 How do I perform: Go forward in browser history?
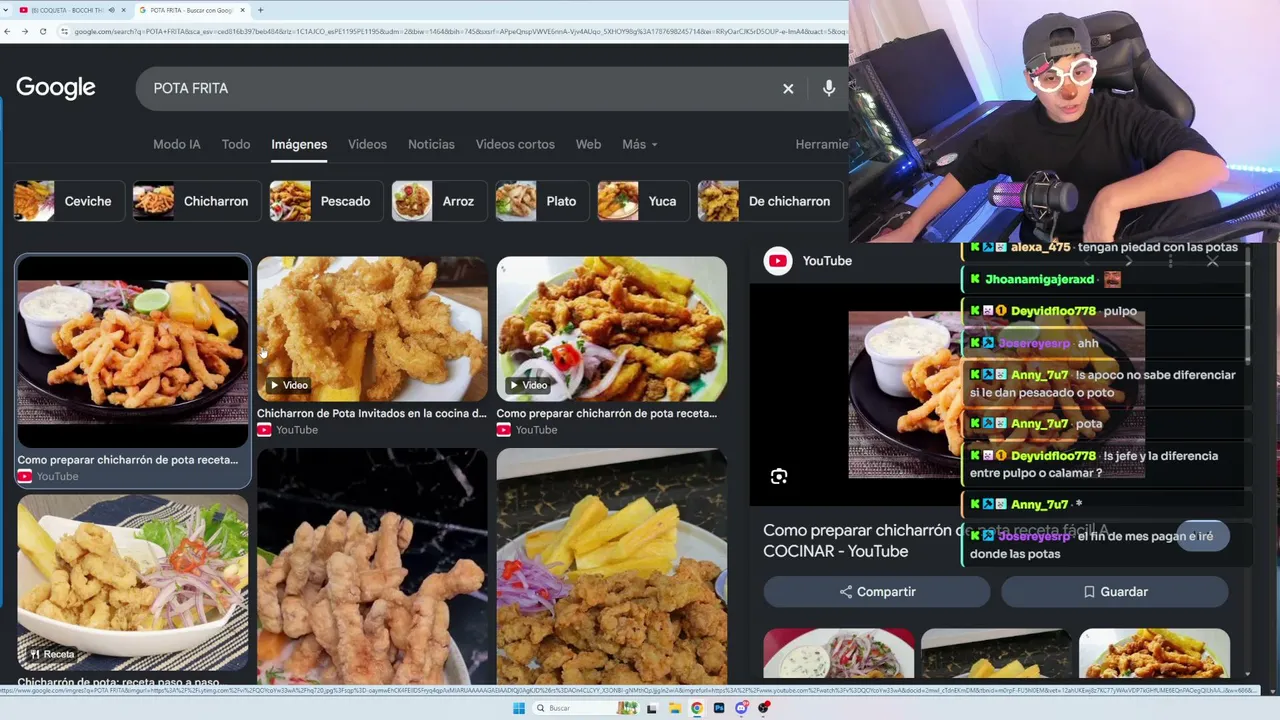(25, 31)
